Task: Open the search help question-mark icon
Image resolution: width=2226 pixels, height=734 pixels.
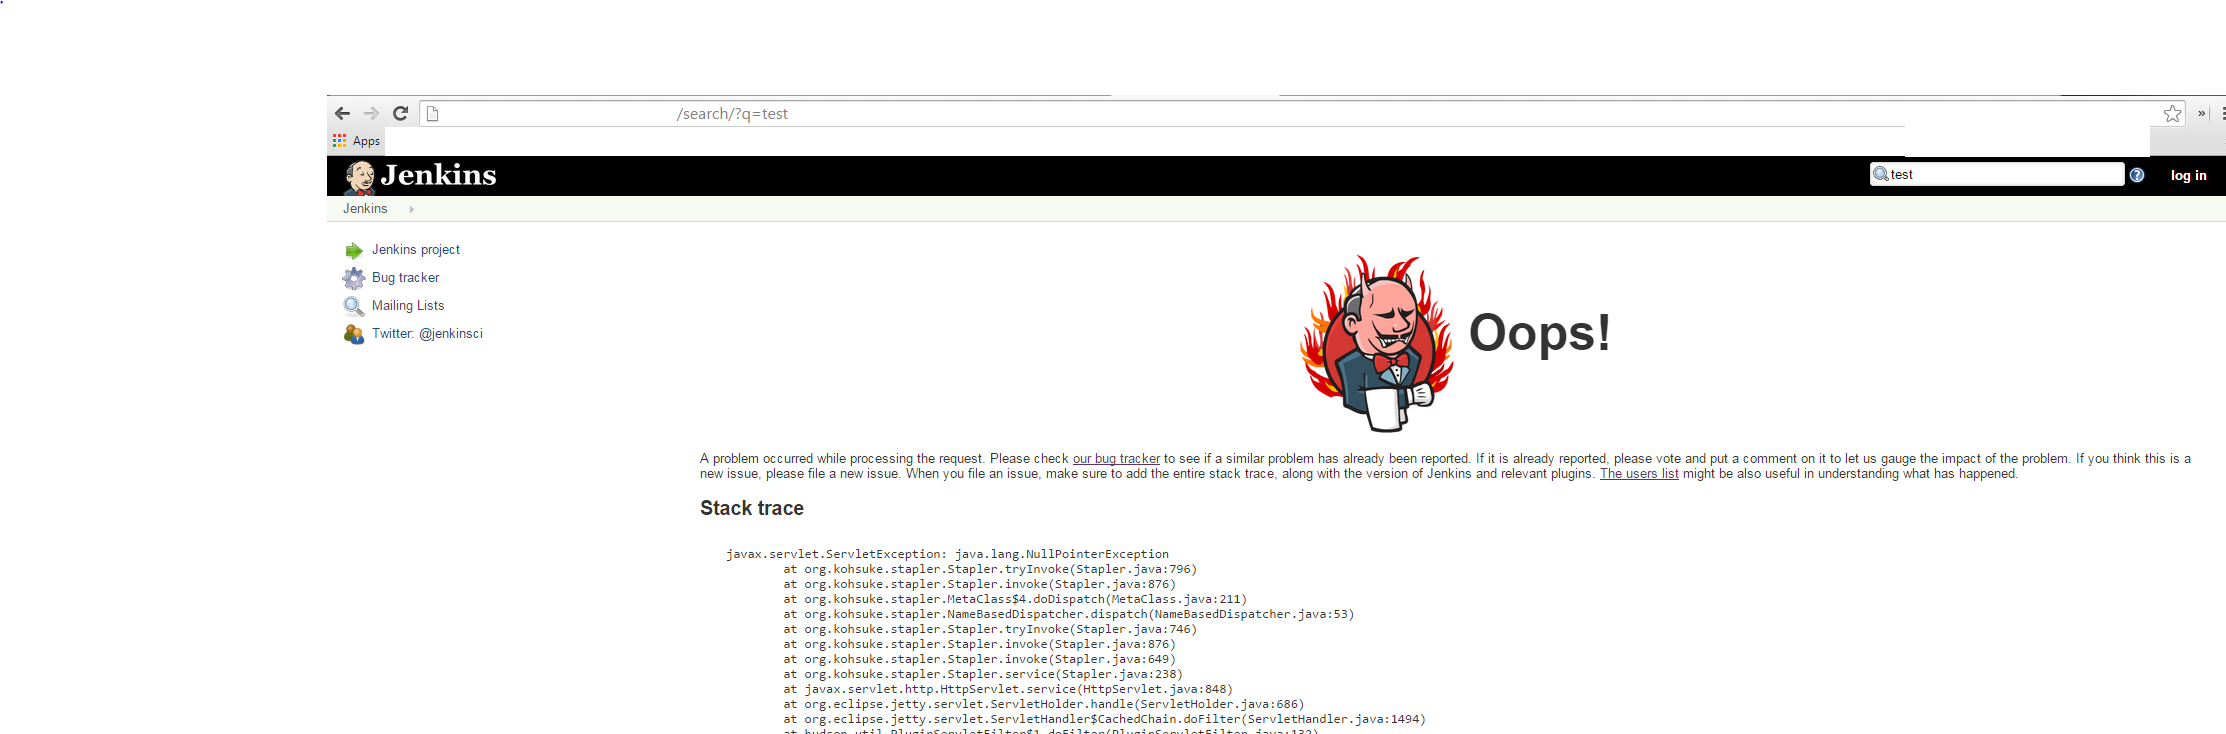Action: 2137,175
